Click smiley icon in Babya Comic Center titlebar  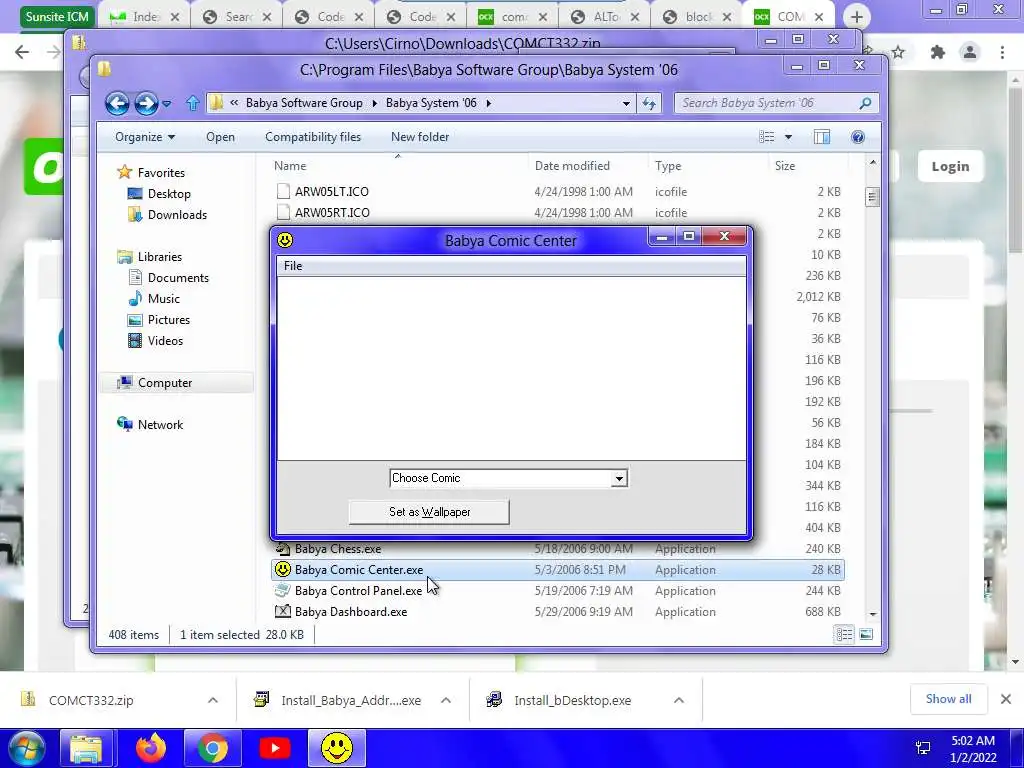click(x=285, y=240)
